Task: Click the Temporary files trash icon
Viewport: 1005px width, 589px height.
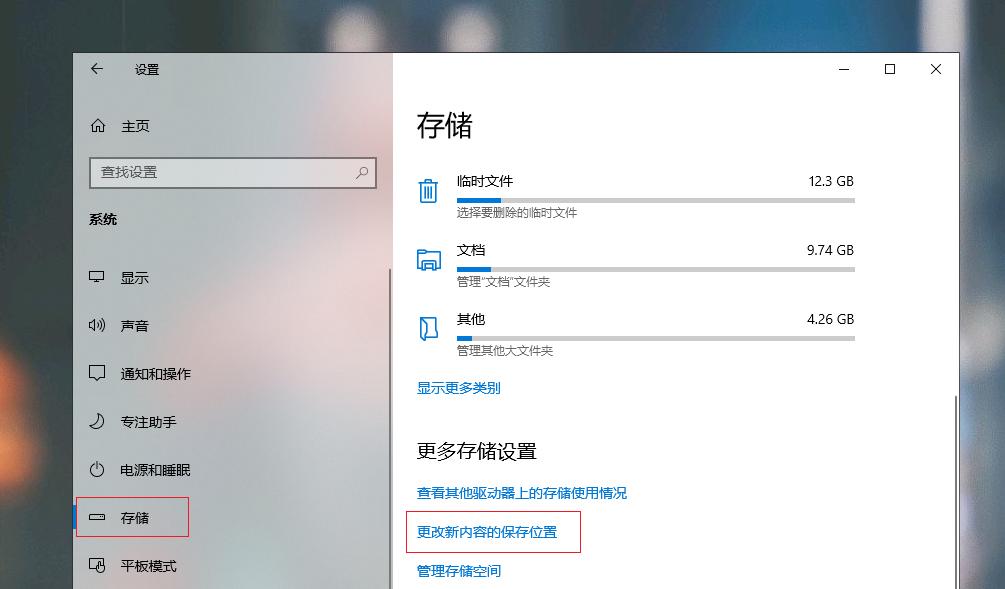Action: click(428, 190)
